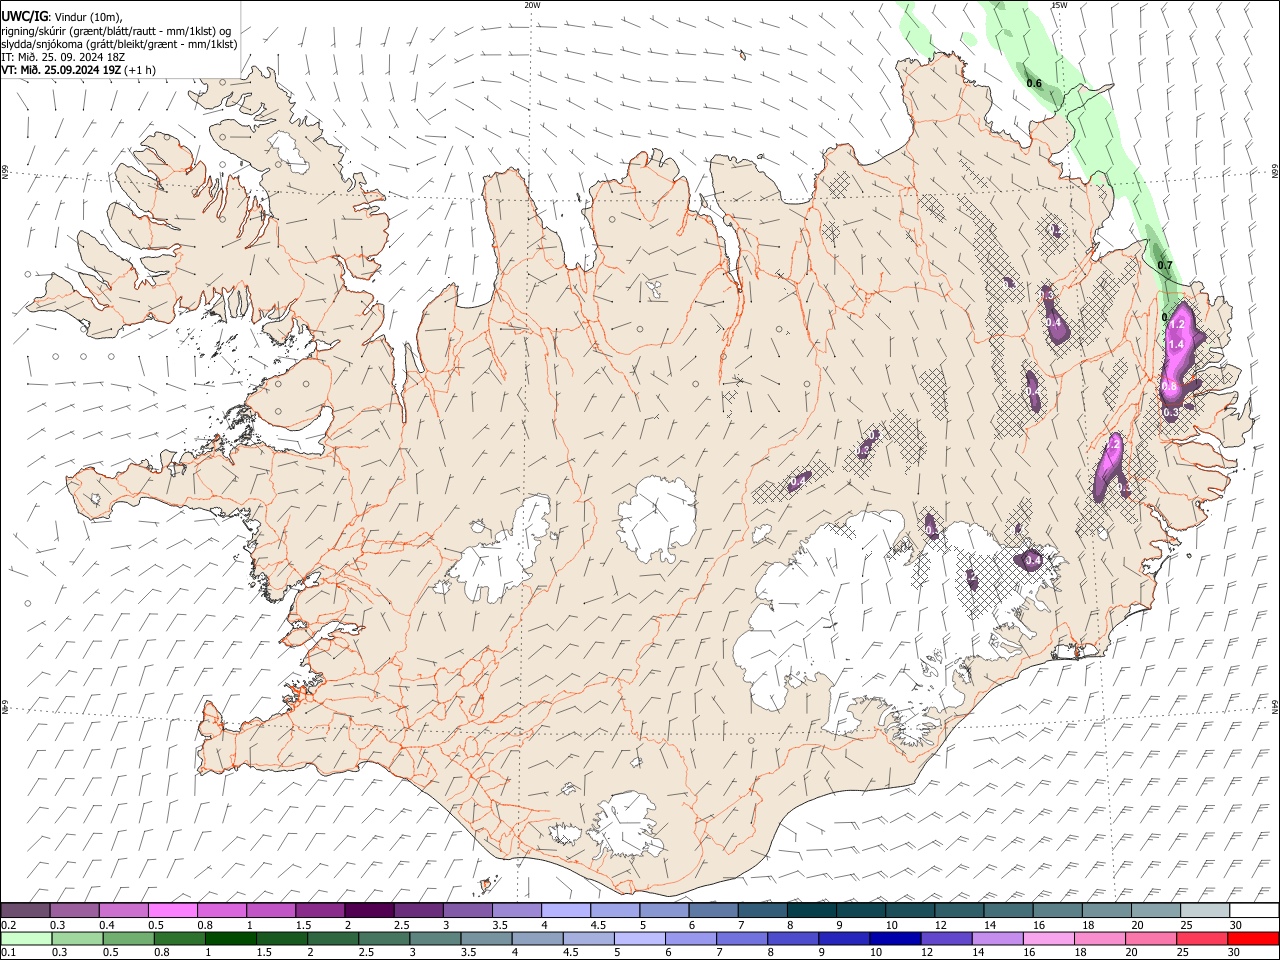Click the deep blue rain swatch labeled 10

click(894, 939)
